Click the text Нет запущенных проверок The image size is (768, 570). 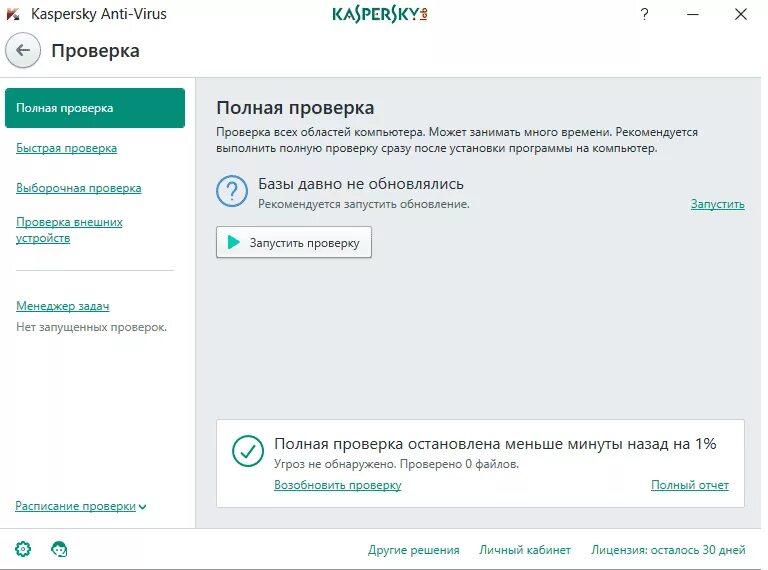pyautogui.click(x=92, y=327)
